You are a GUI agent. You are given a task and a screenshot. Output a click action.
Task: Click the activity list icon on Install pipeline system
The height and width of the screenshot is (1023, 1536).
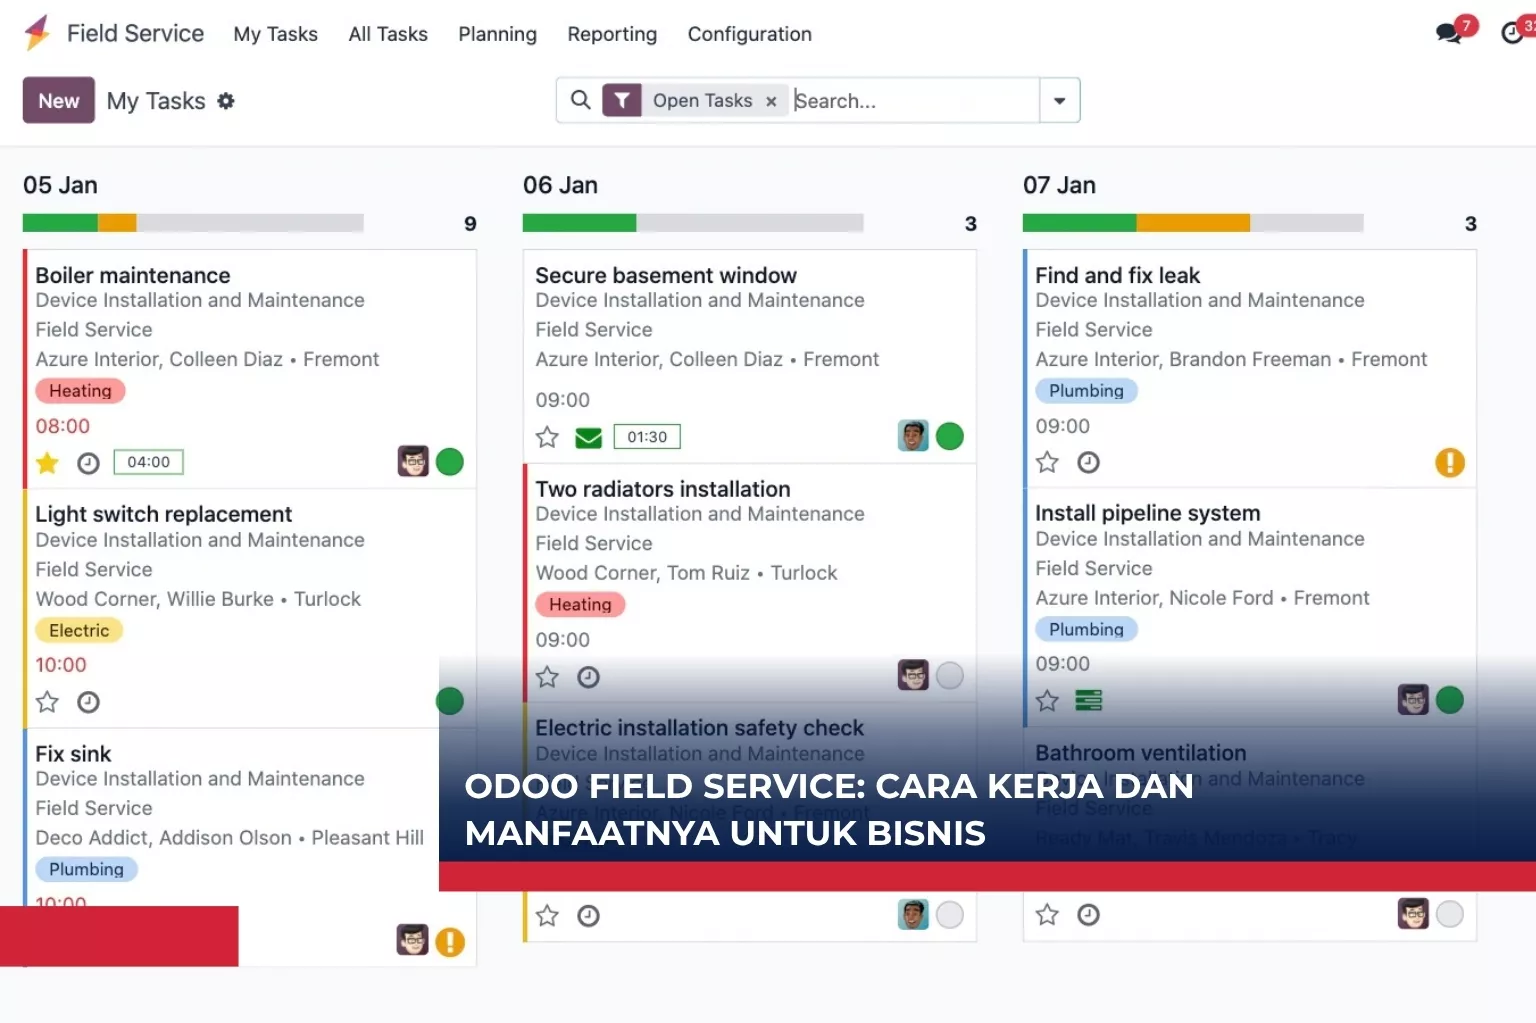pyautogui.click(x=1089, y=701)
